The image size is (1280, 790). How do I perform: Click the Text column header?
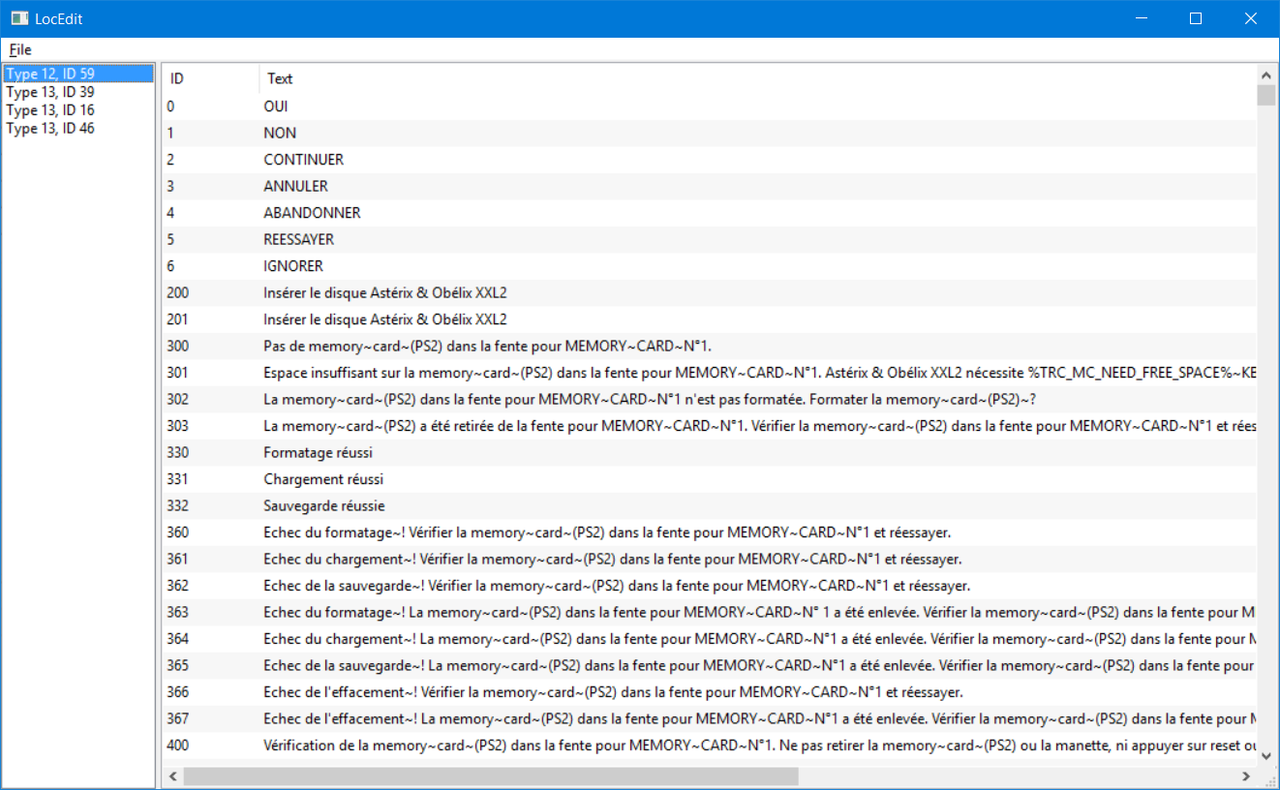(x=757, y=78)
